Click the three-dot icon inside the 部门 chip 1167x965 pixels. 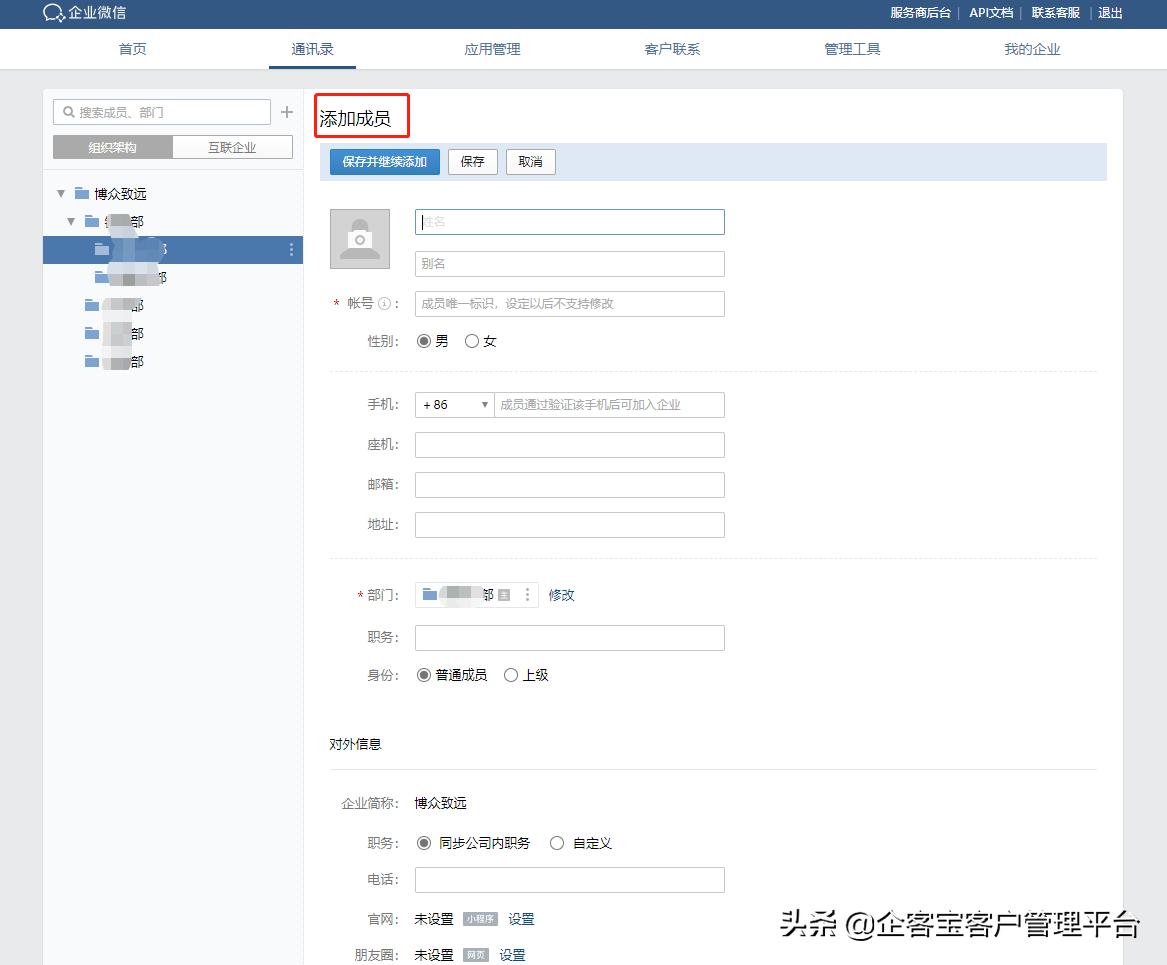coord(527,595)
